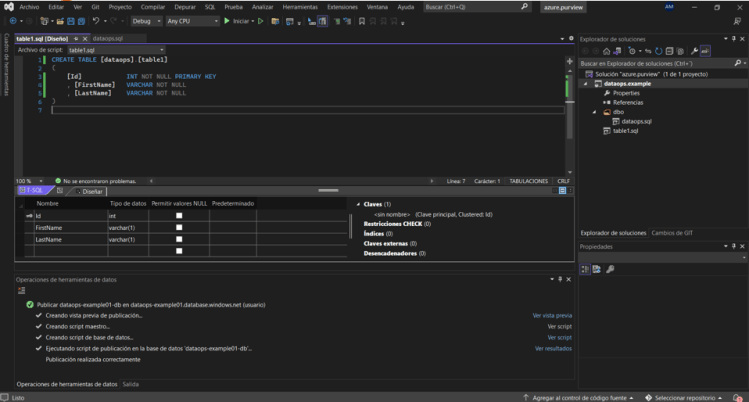Open the Herramientas menu
This screenshot has width=749, height=402.
300,6
